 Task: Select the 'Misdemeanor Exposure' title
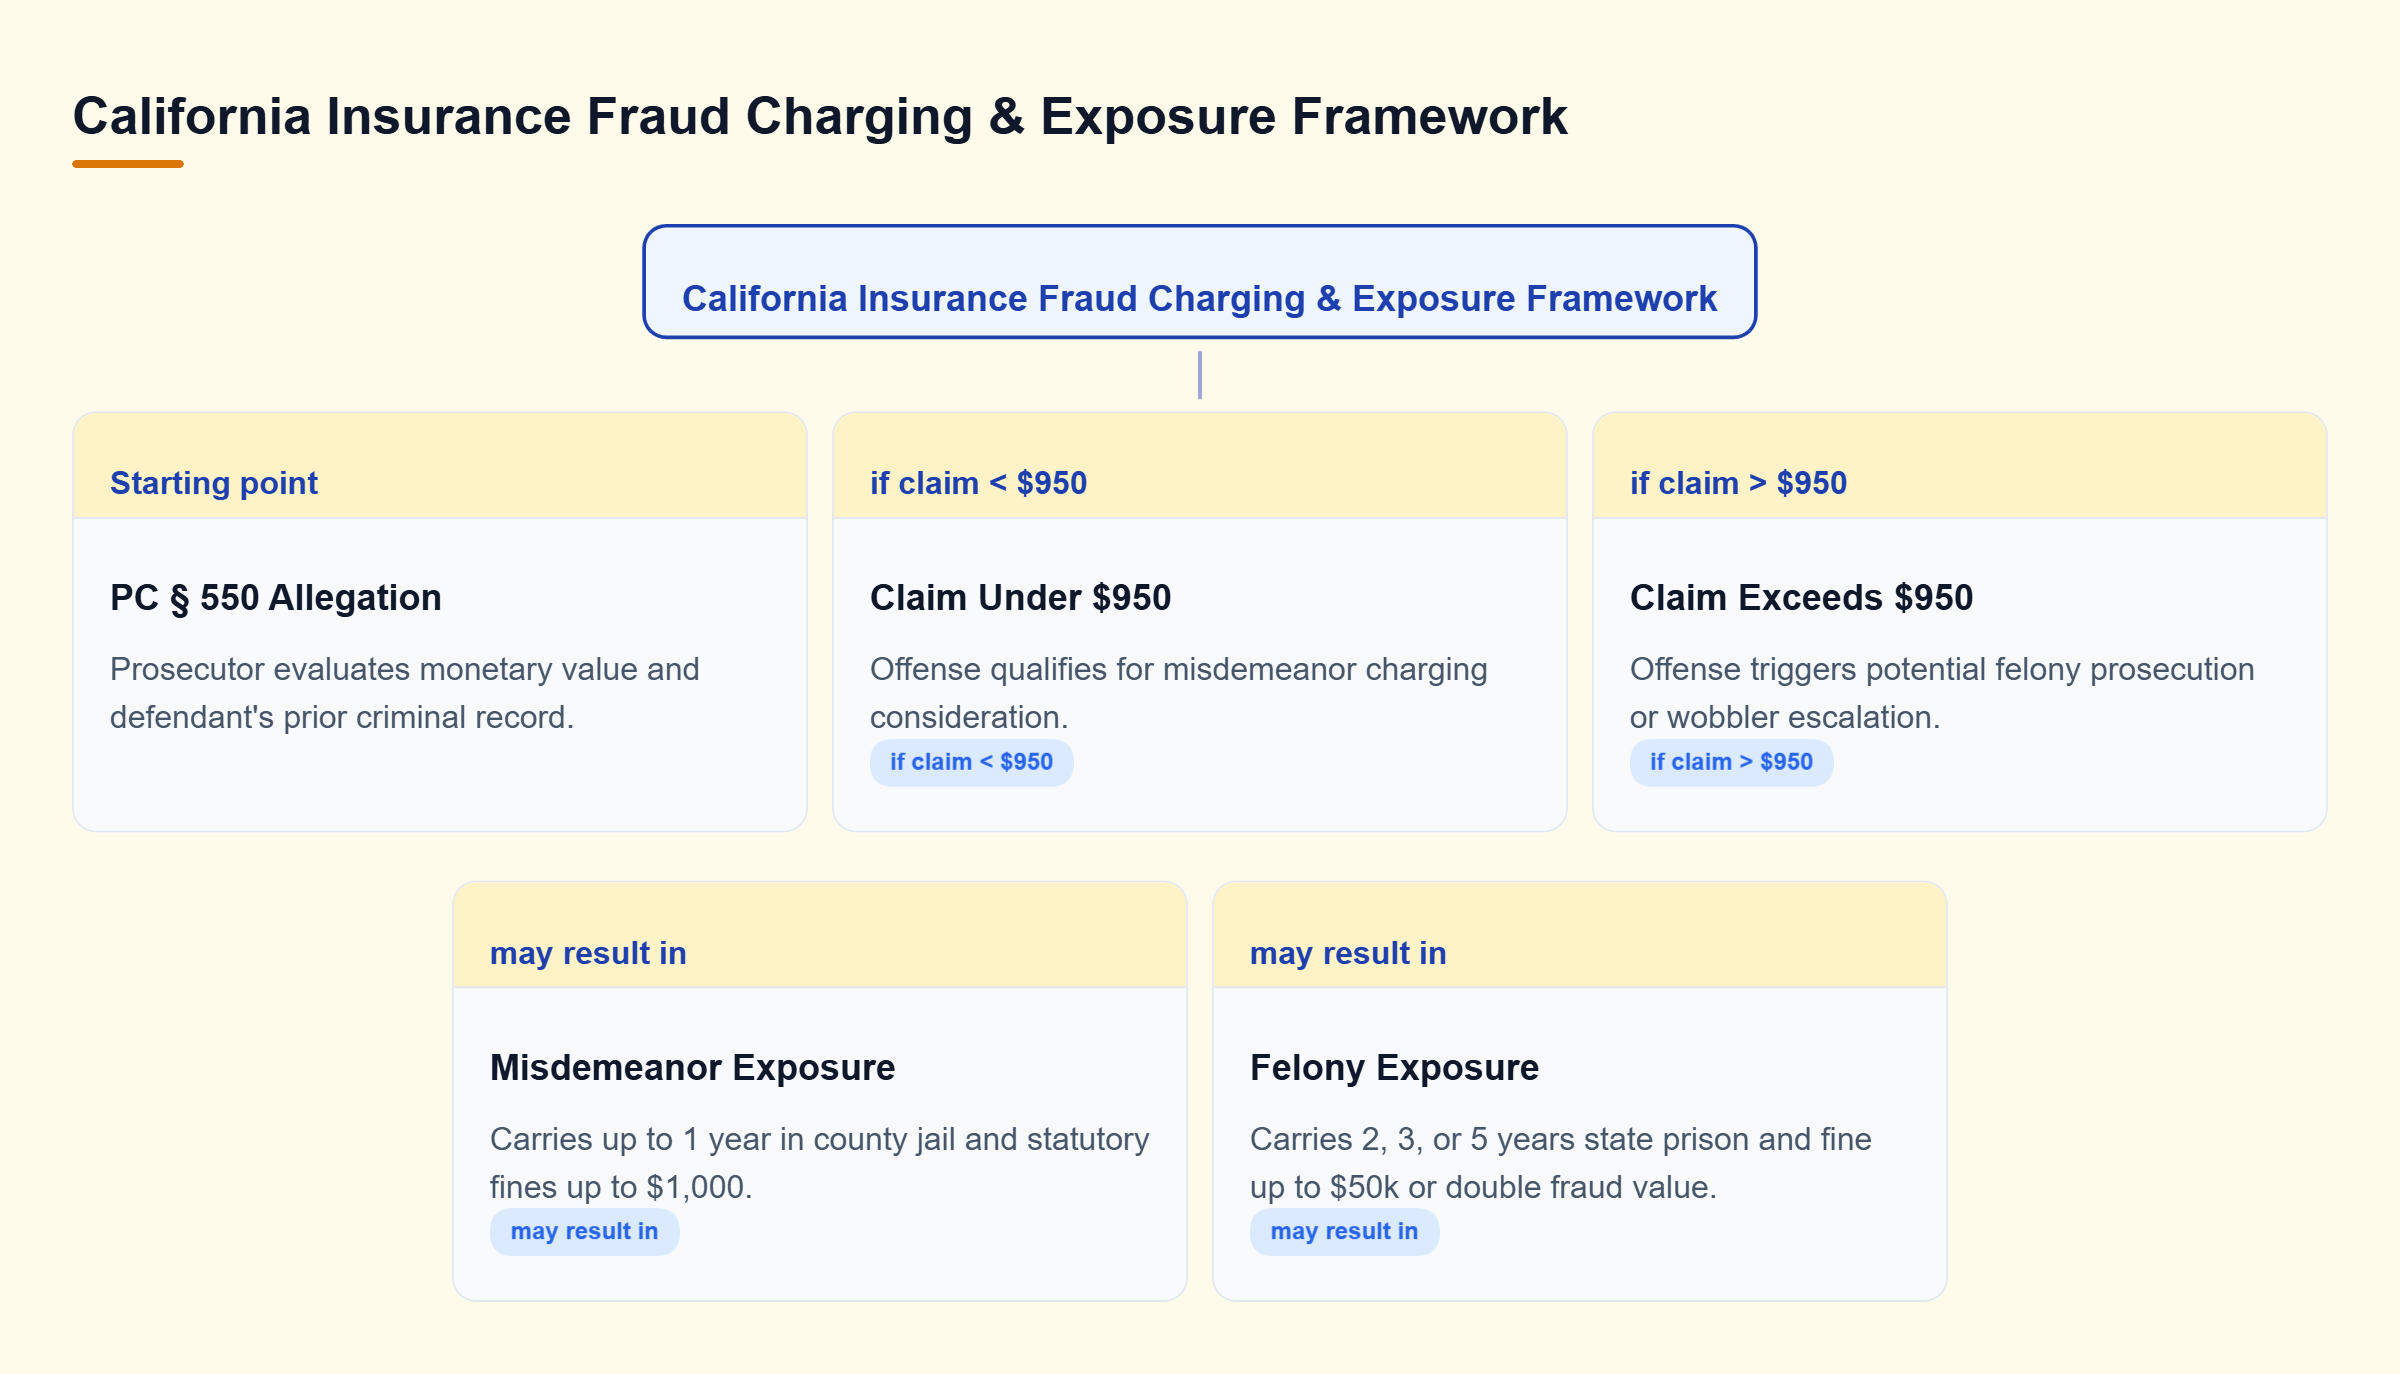click(693, 1068)
